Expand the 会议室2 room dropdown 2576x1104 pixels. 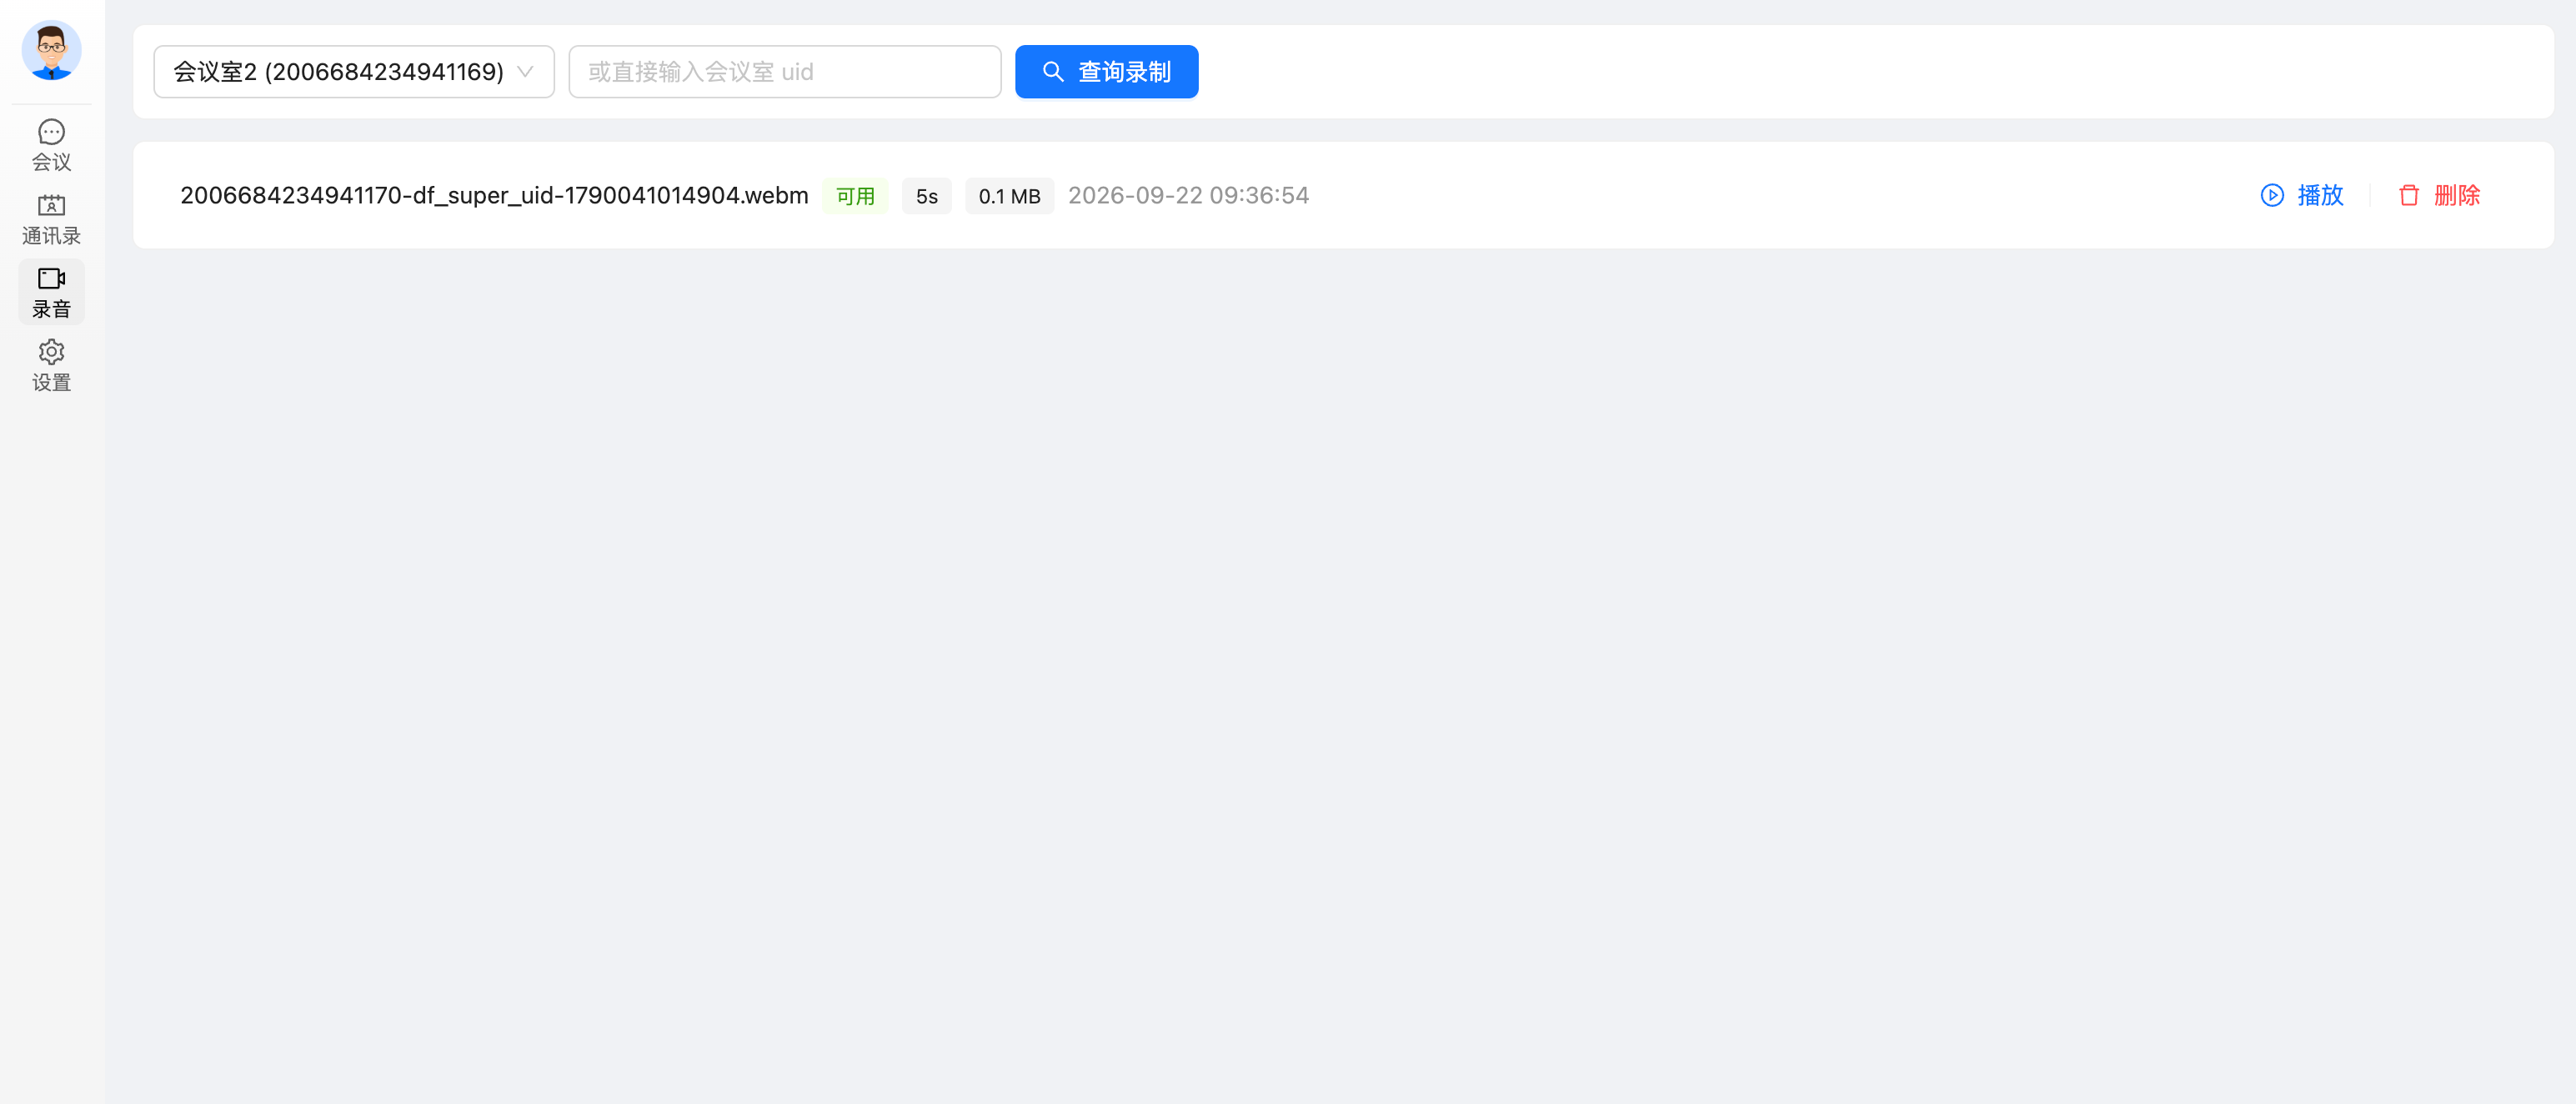pos(354,72)
